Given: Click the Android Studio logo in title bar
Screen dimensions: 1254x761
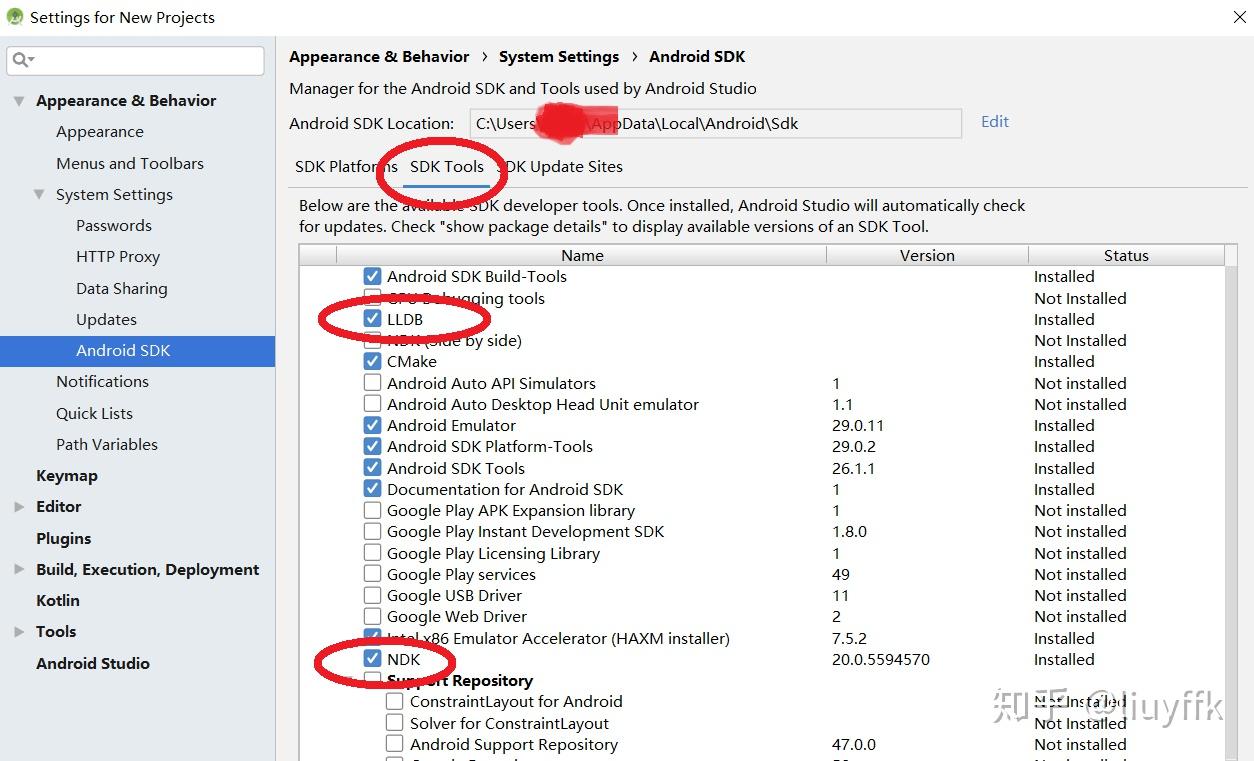Looking at the screenshot, I should [14, 17].
